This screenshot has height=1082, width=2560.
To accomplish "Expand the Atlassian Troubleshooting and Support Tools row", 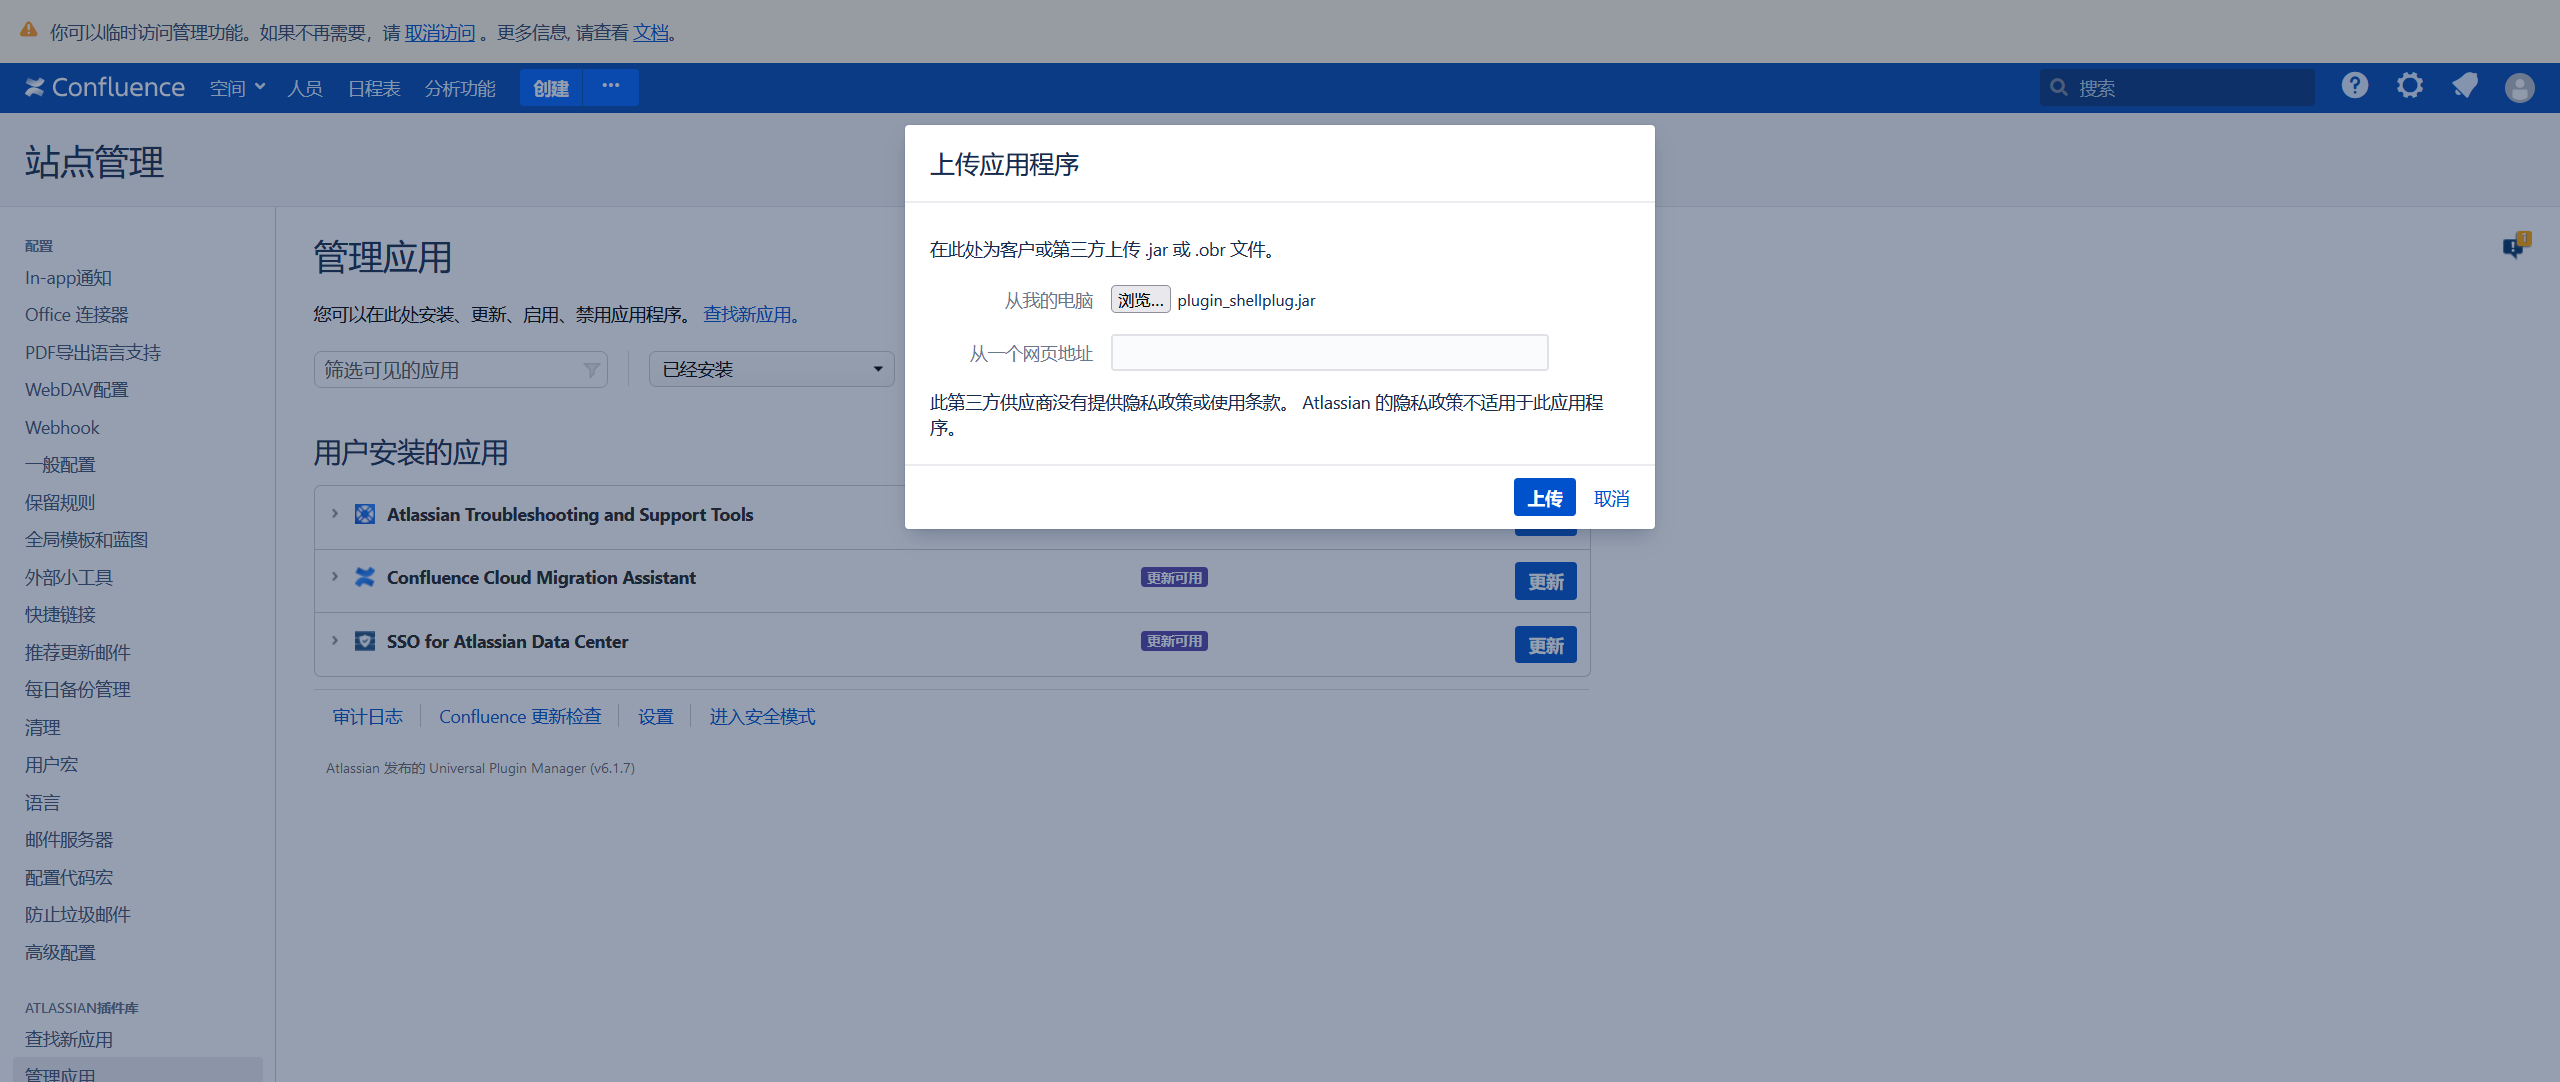I will click(335, 514).
